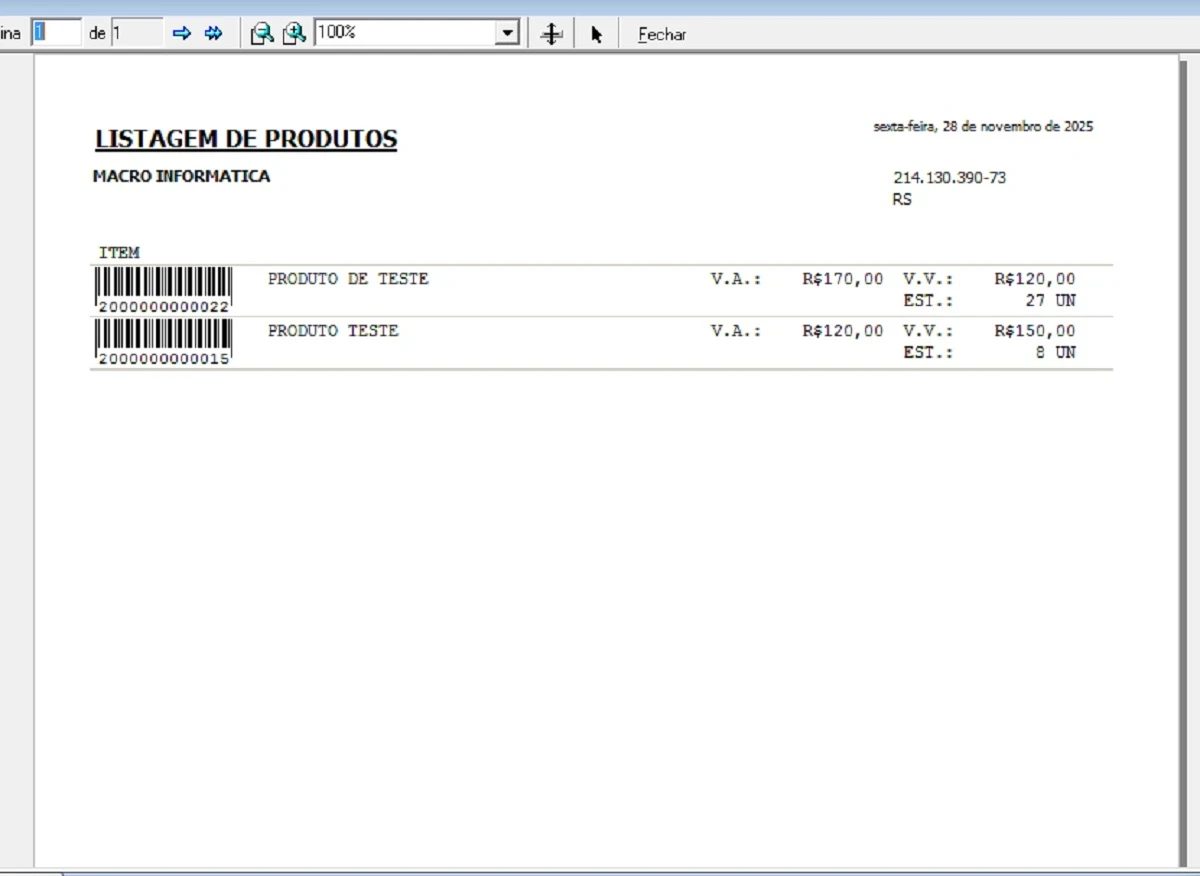Activate the arrow pointer tool
The width and height of the screenshot is (1200, 876).
597,34
